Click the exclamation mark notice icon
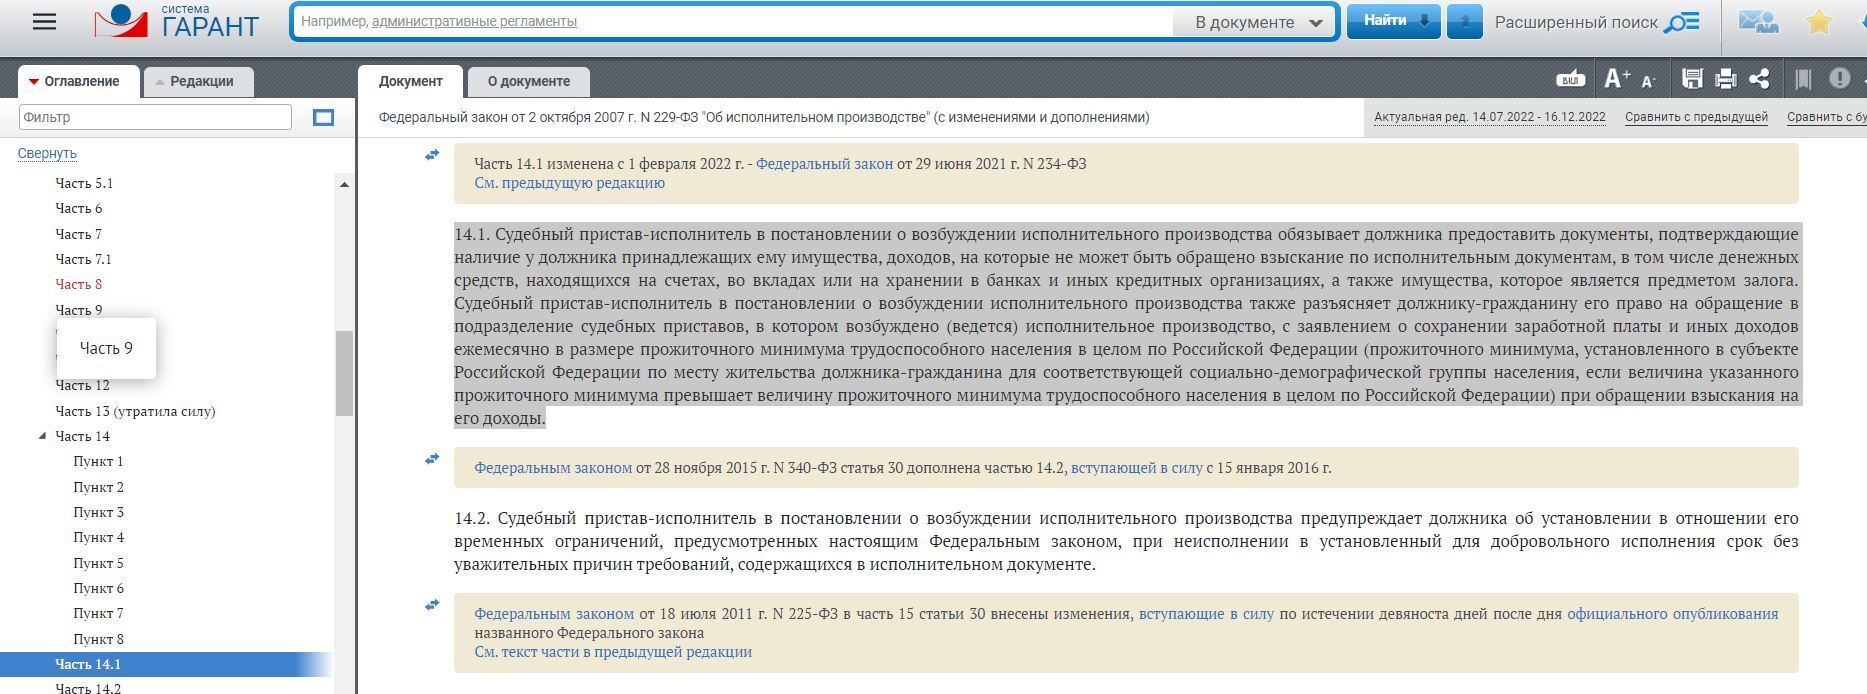The height and width of the screenshot is (694, 1867). [1839, 78]
